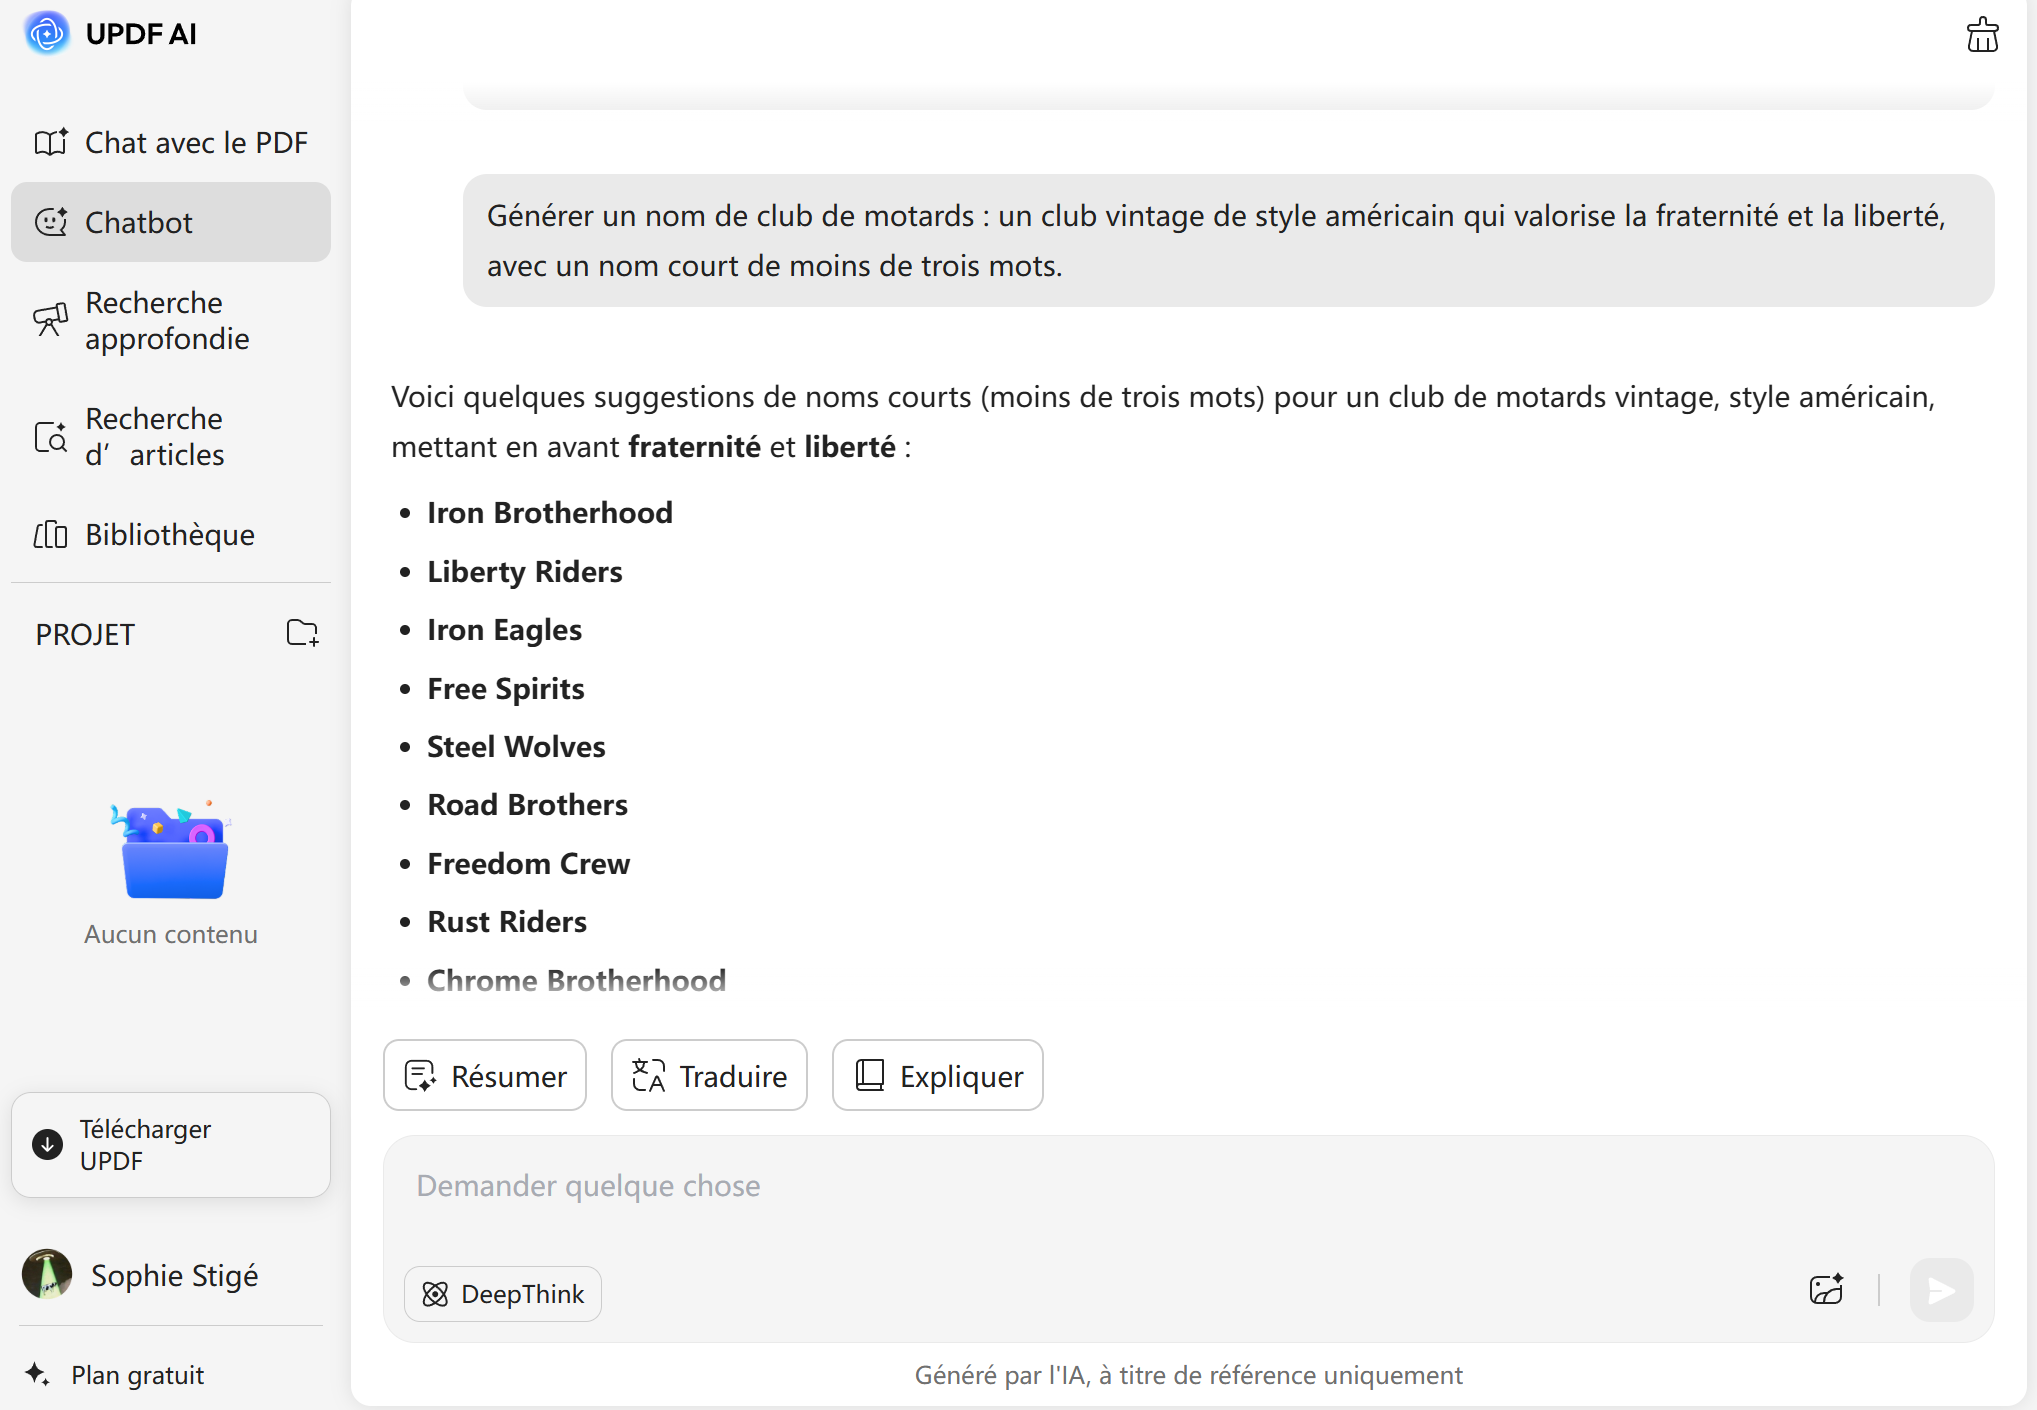Image resolution: width=2037 pixels, height=1410 pixels.
Task: Click the empty project folder illustration
Action: [172, 853]
